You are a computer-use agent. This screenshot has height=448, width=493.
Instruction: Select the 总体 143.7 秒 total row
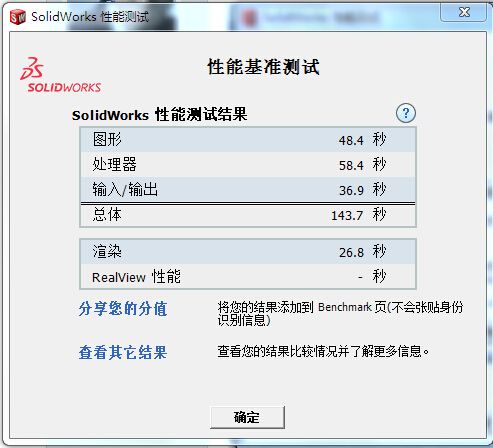pyautogui.click(x=248, y=215)
